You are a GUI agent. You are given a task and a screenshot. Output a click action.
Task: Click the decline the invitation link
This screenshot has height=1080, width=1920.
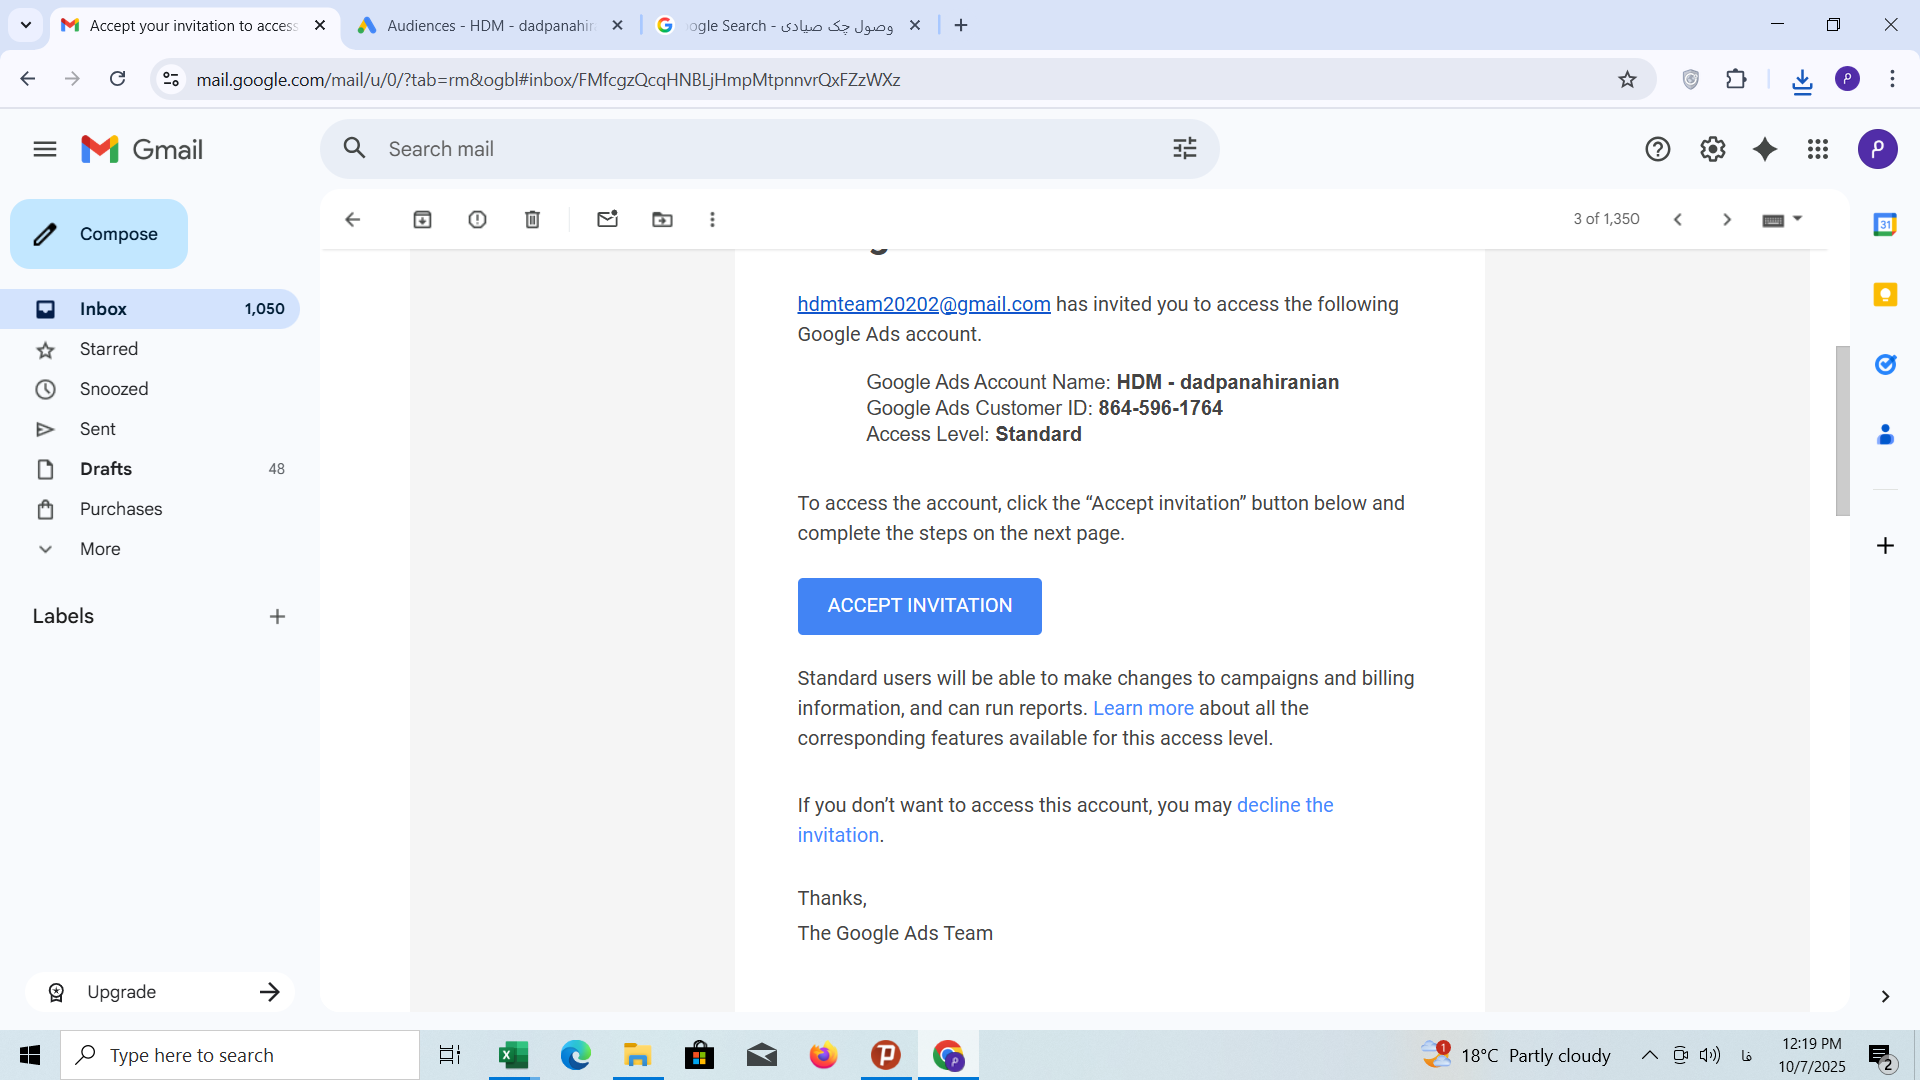1284,805
